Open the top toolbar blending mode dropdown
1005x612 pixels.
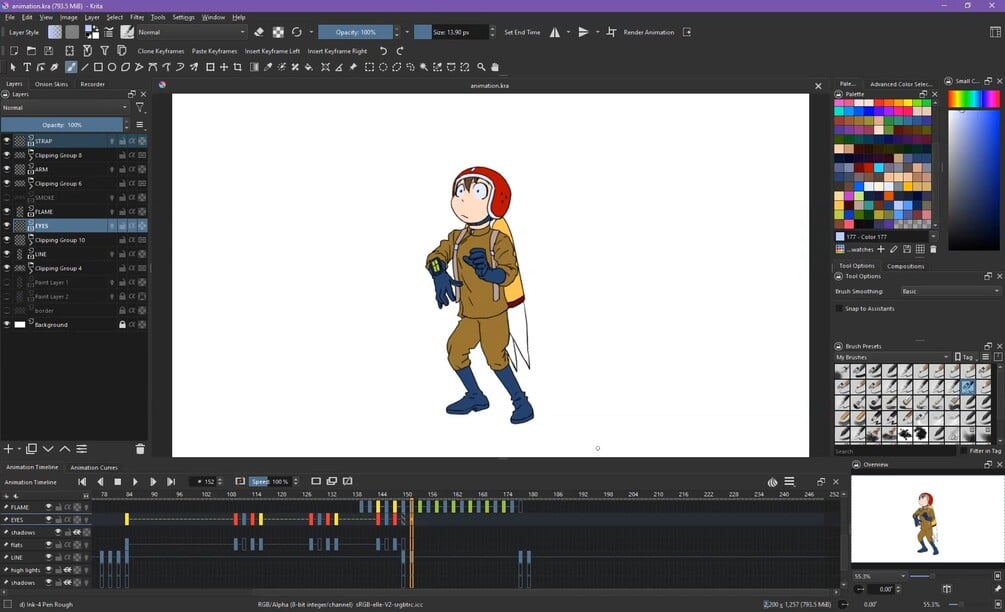(191, 32)
